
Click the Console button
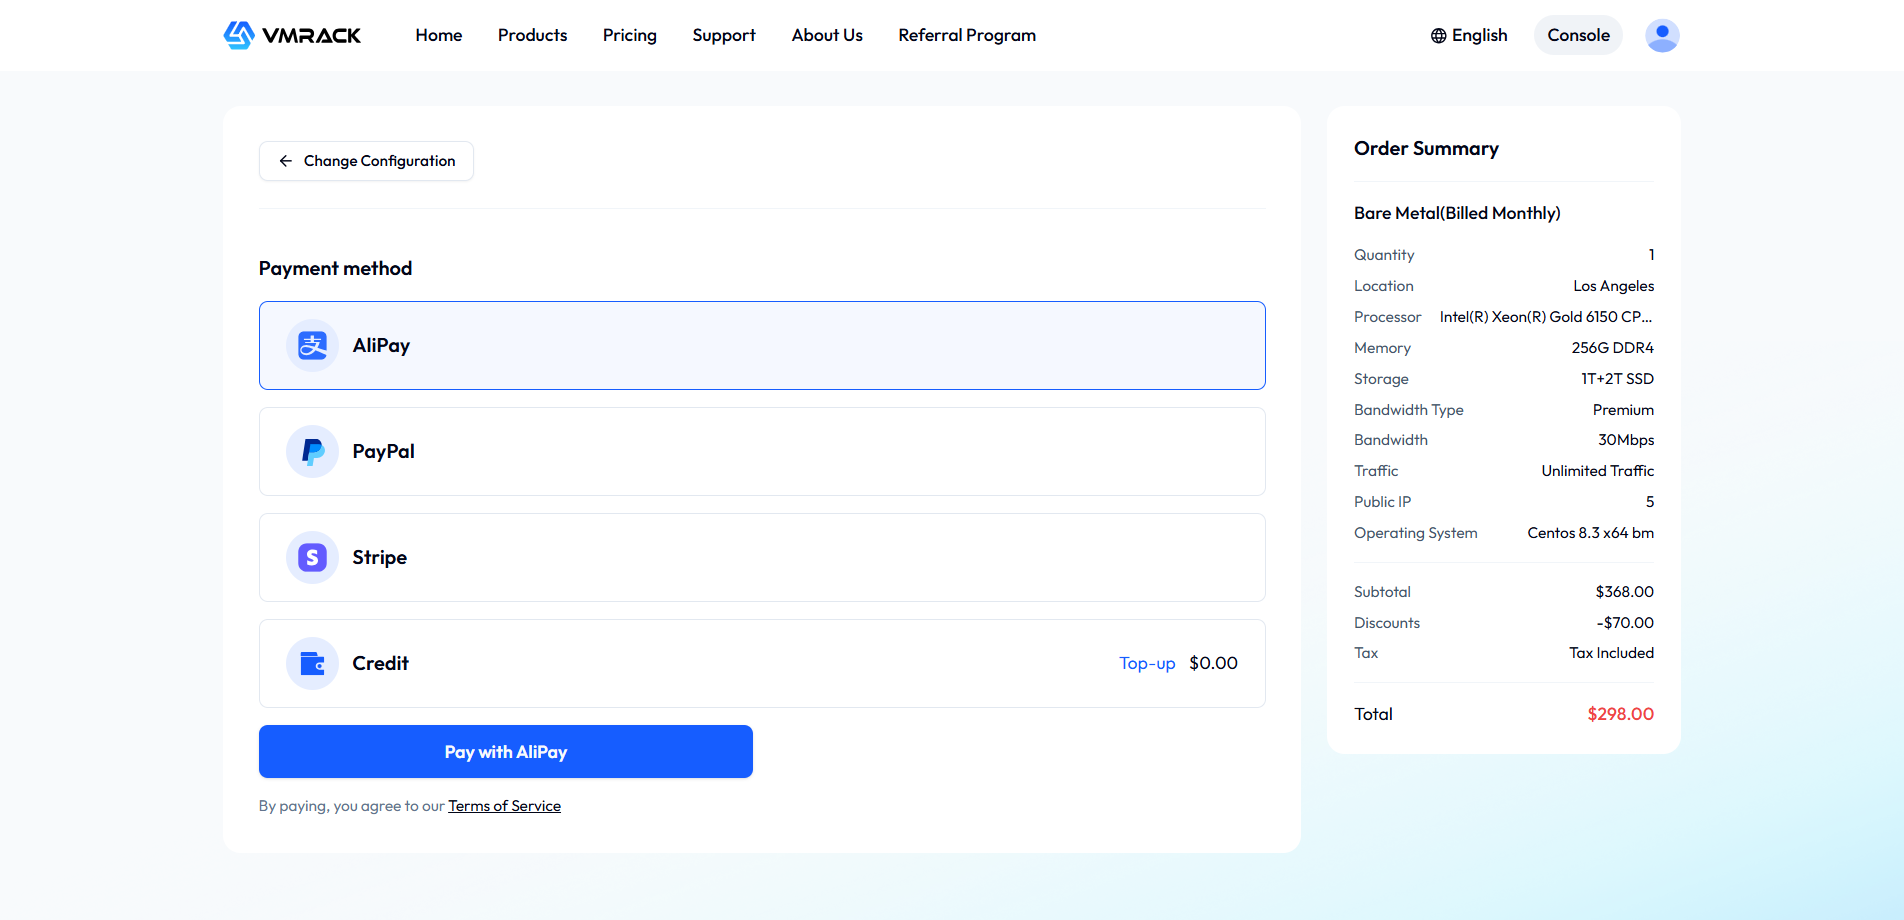click(x=1578, y=35)
